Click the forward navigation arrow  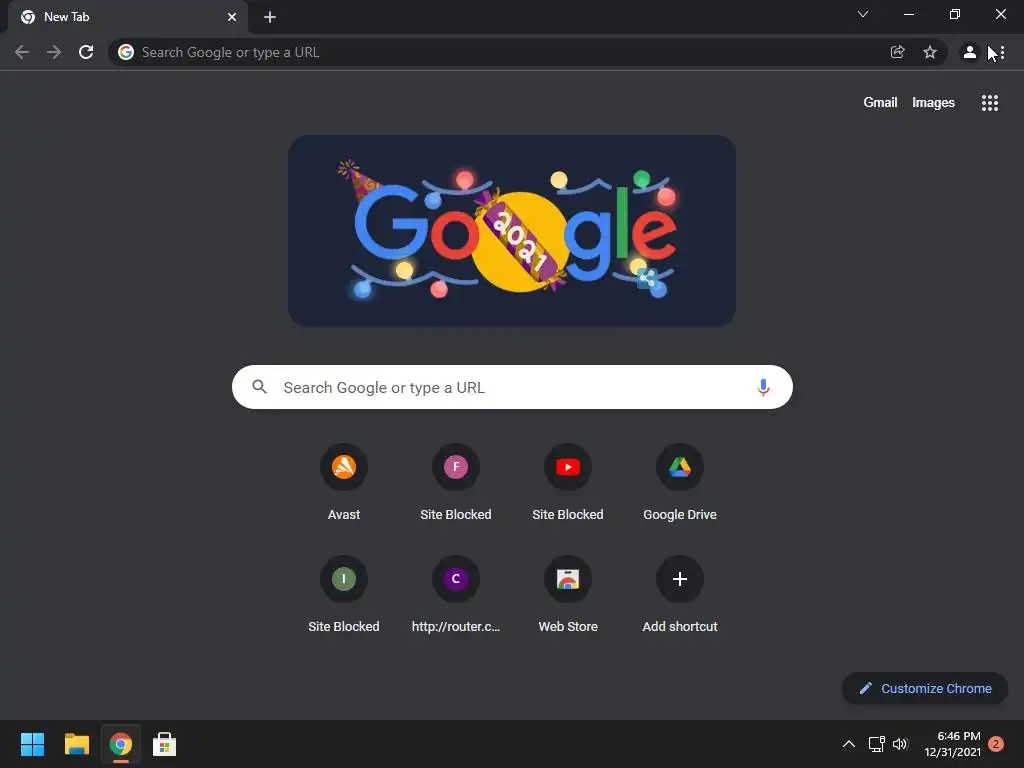54,52
